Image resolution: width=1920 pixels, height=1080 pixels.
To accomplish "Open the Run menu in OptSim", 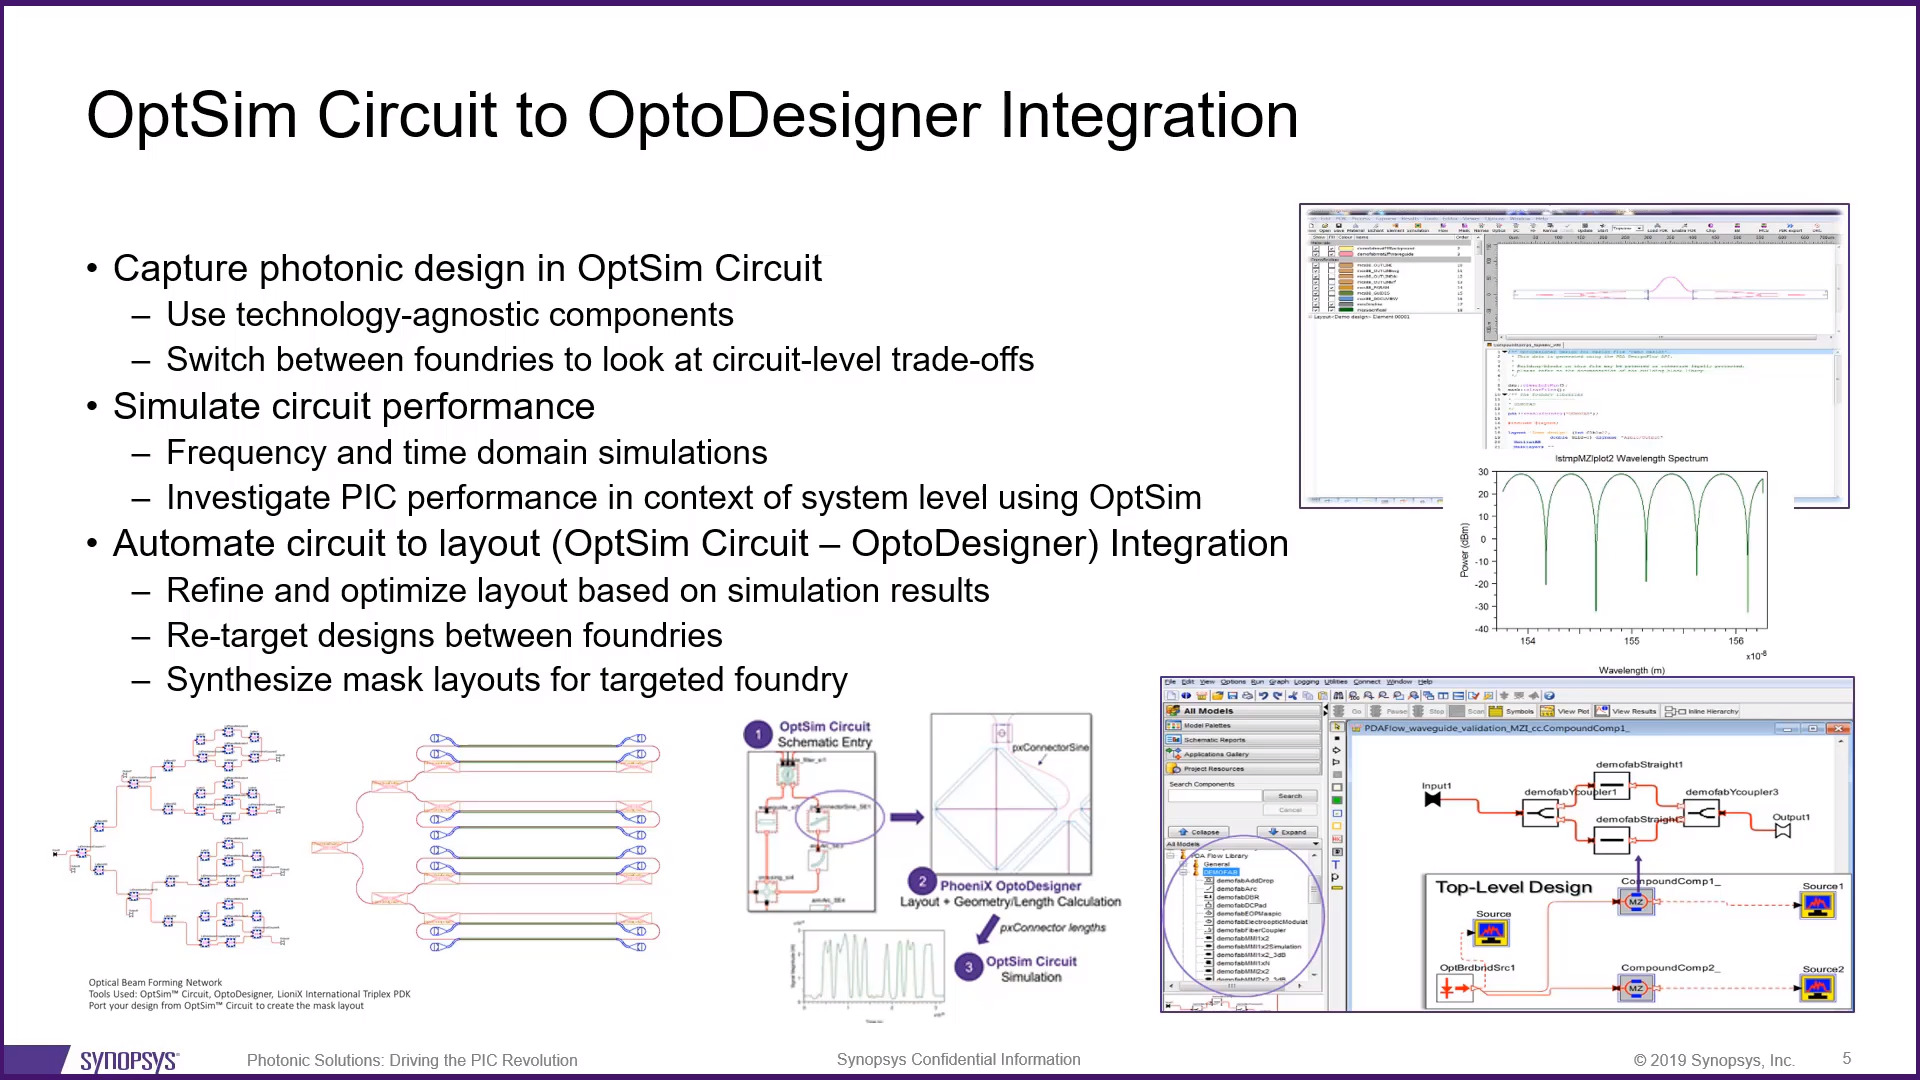I will point(1257,682).
